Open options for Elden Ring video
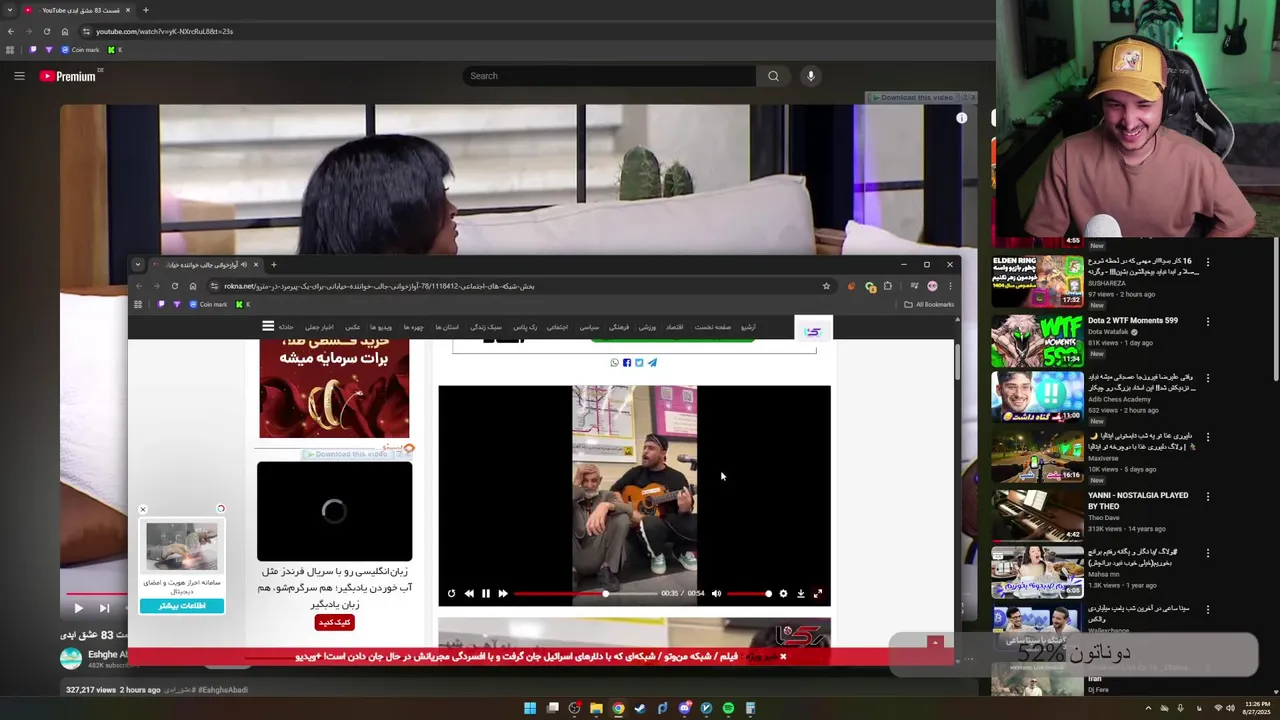Screen dimensions: 1280x720 tap(1207, 262)
